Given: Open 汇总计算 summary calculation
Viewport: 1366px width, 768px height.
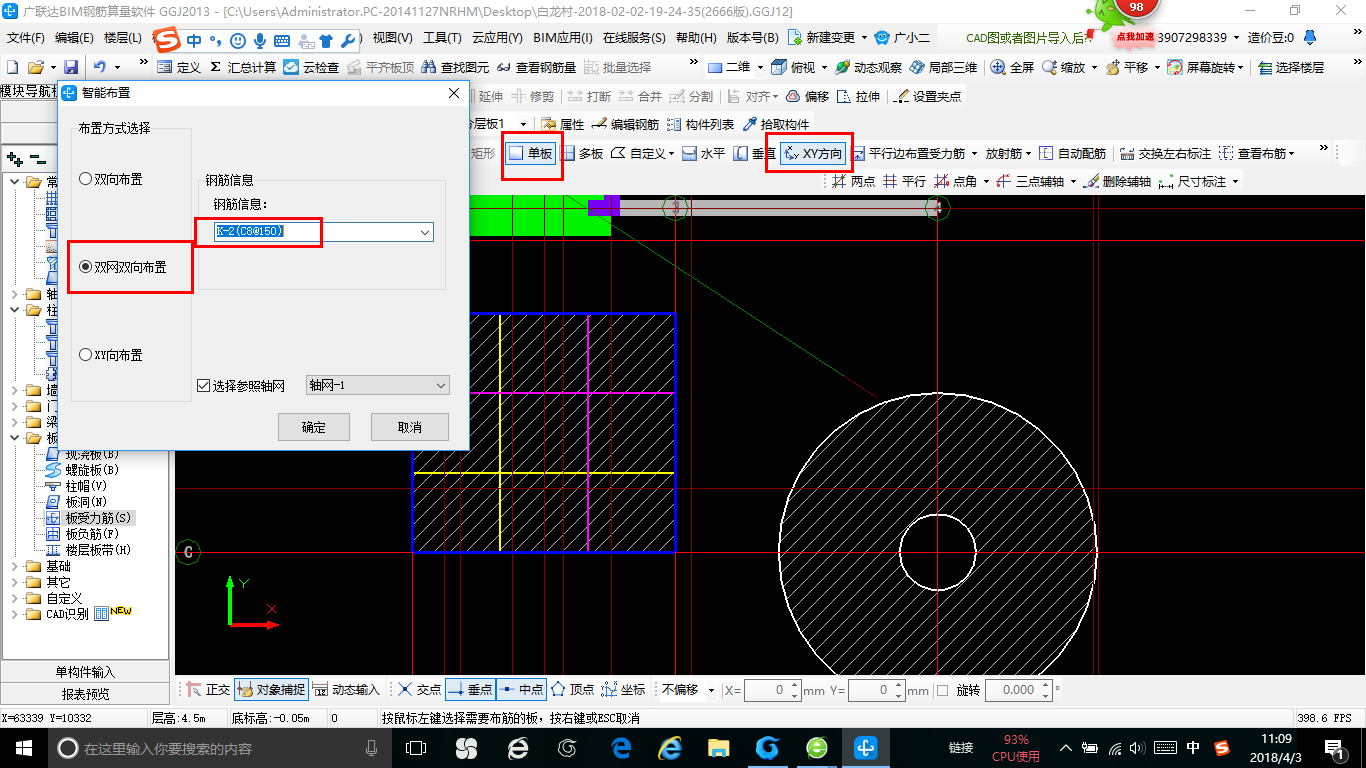Looking at the screenshot, I should pos(242,68).
